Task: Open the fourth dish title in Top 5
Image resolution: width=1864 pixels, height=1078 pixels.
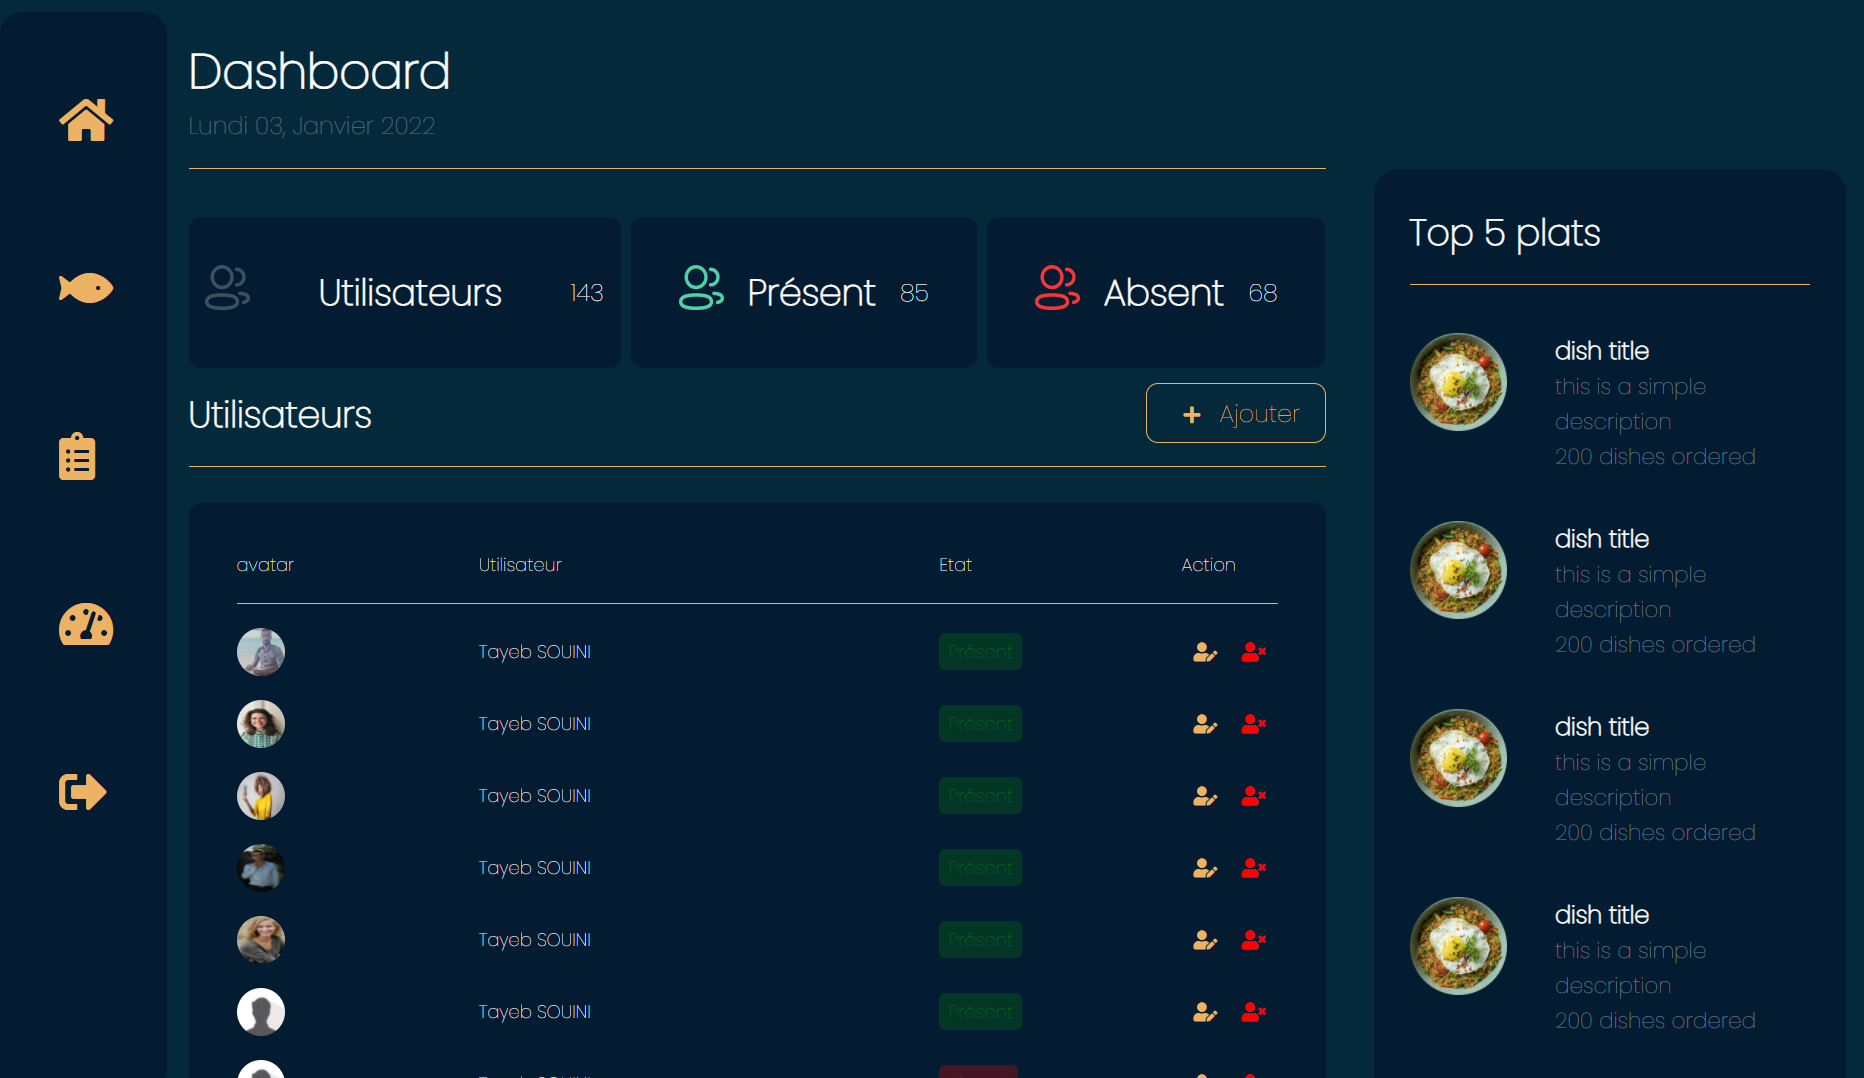Action: pyautogui.click(x=1601, y=915)
